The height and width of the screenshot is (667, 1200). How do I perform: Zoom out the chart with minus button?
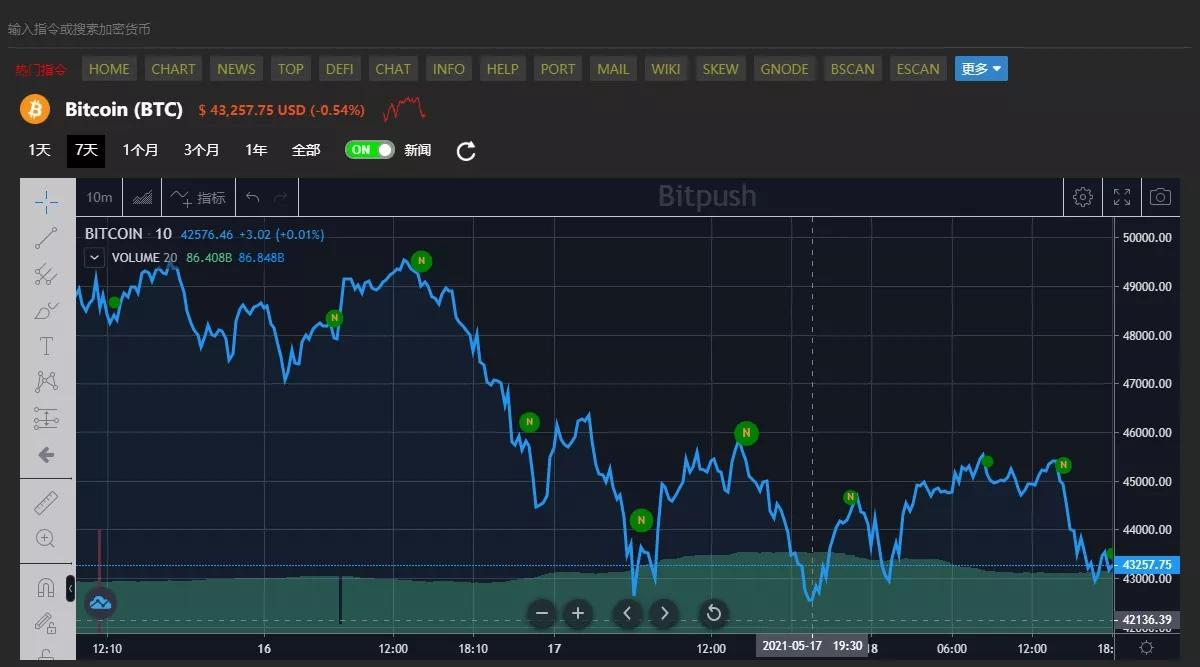tap(542, 613)
